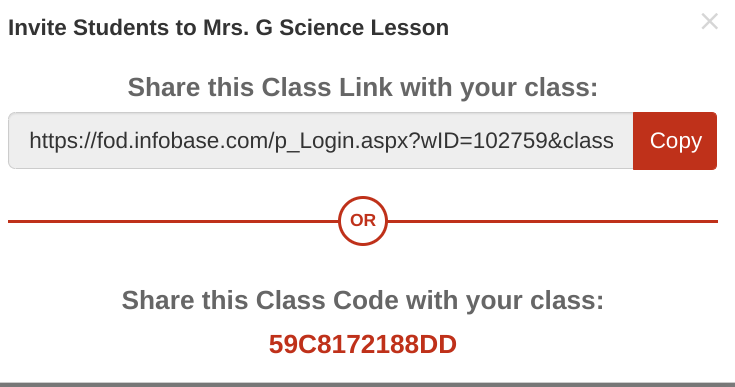
Task: Click the DD ending of class code
Action: [438, 345]
